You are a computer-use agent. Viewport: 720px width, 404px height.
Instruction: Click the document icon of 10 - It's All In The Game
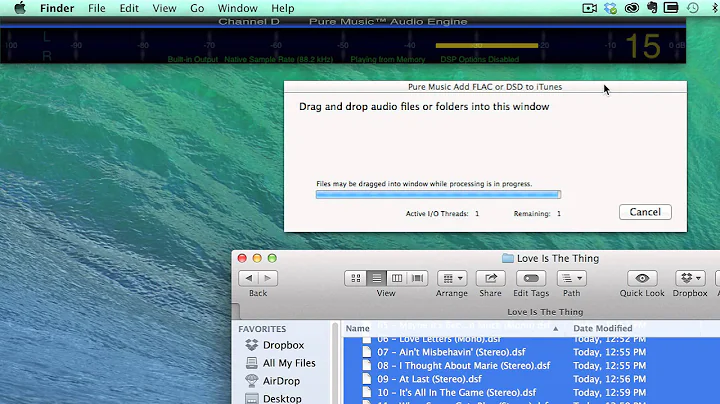(x=366, y=393)
